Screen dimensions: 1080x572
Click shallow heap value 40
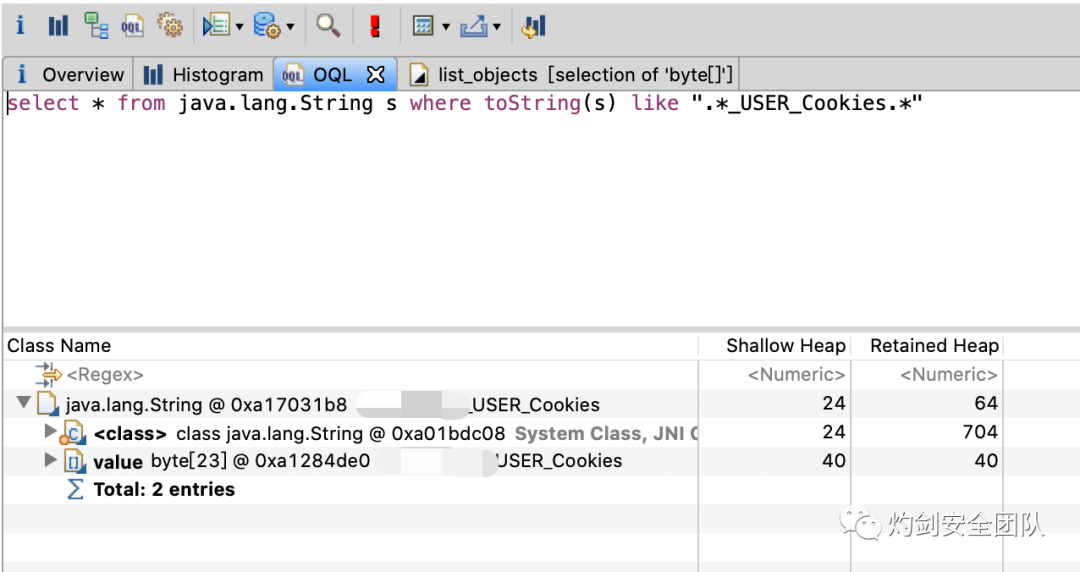pyautogui.click(x=833, y=460)
